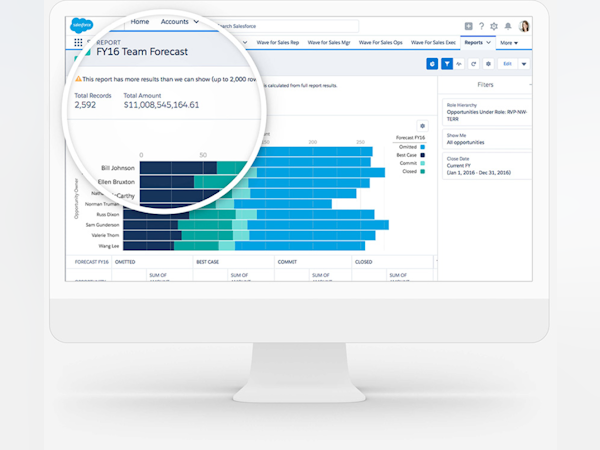Click the Commit legend color swatch
Image resolution: width=600 pixels, height=450 pixels.
click(x=423, y=163)
